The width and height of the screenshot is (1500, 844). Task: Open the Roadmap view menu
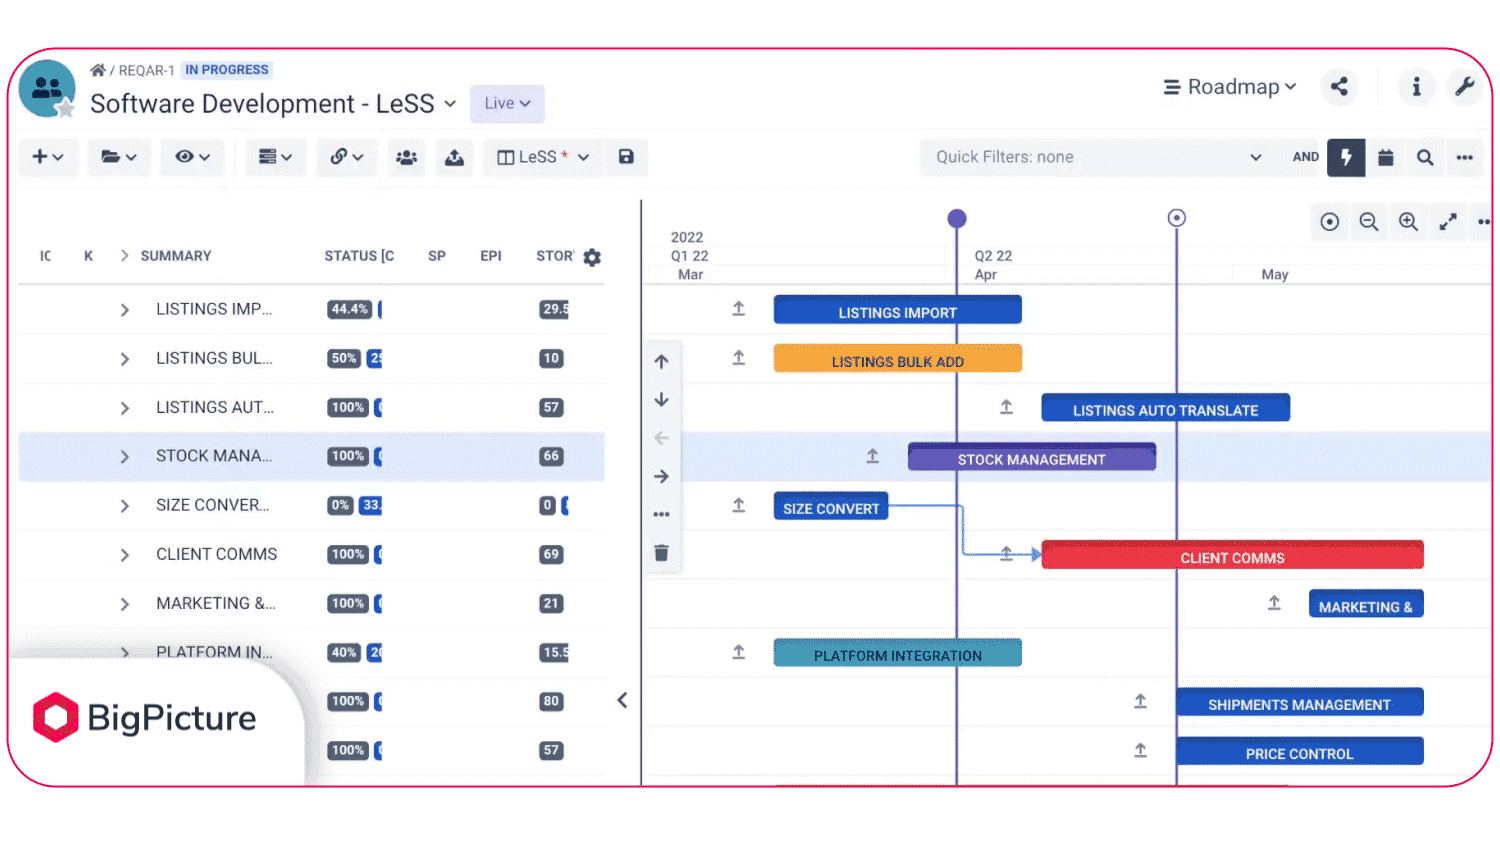coord(1230,87)
